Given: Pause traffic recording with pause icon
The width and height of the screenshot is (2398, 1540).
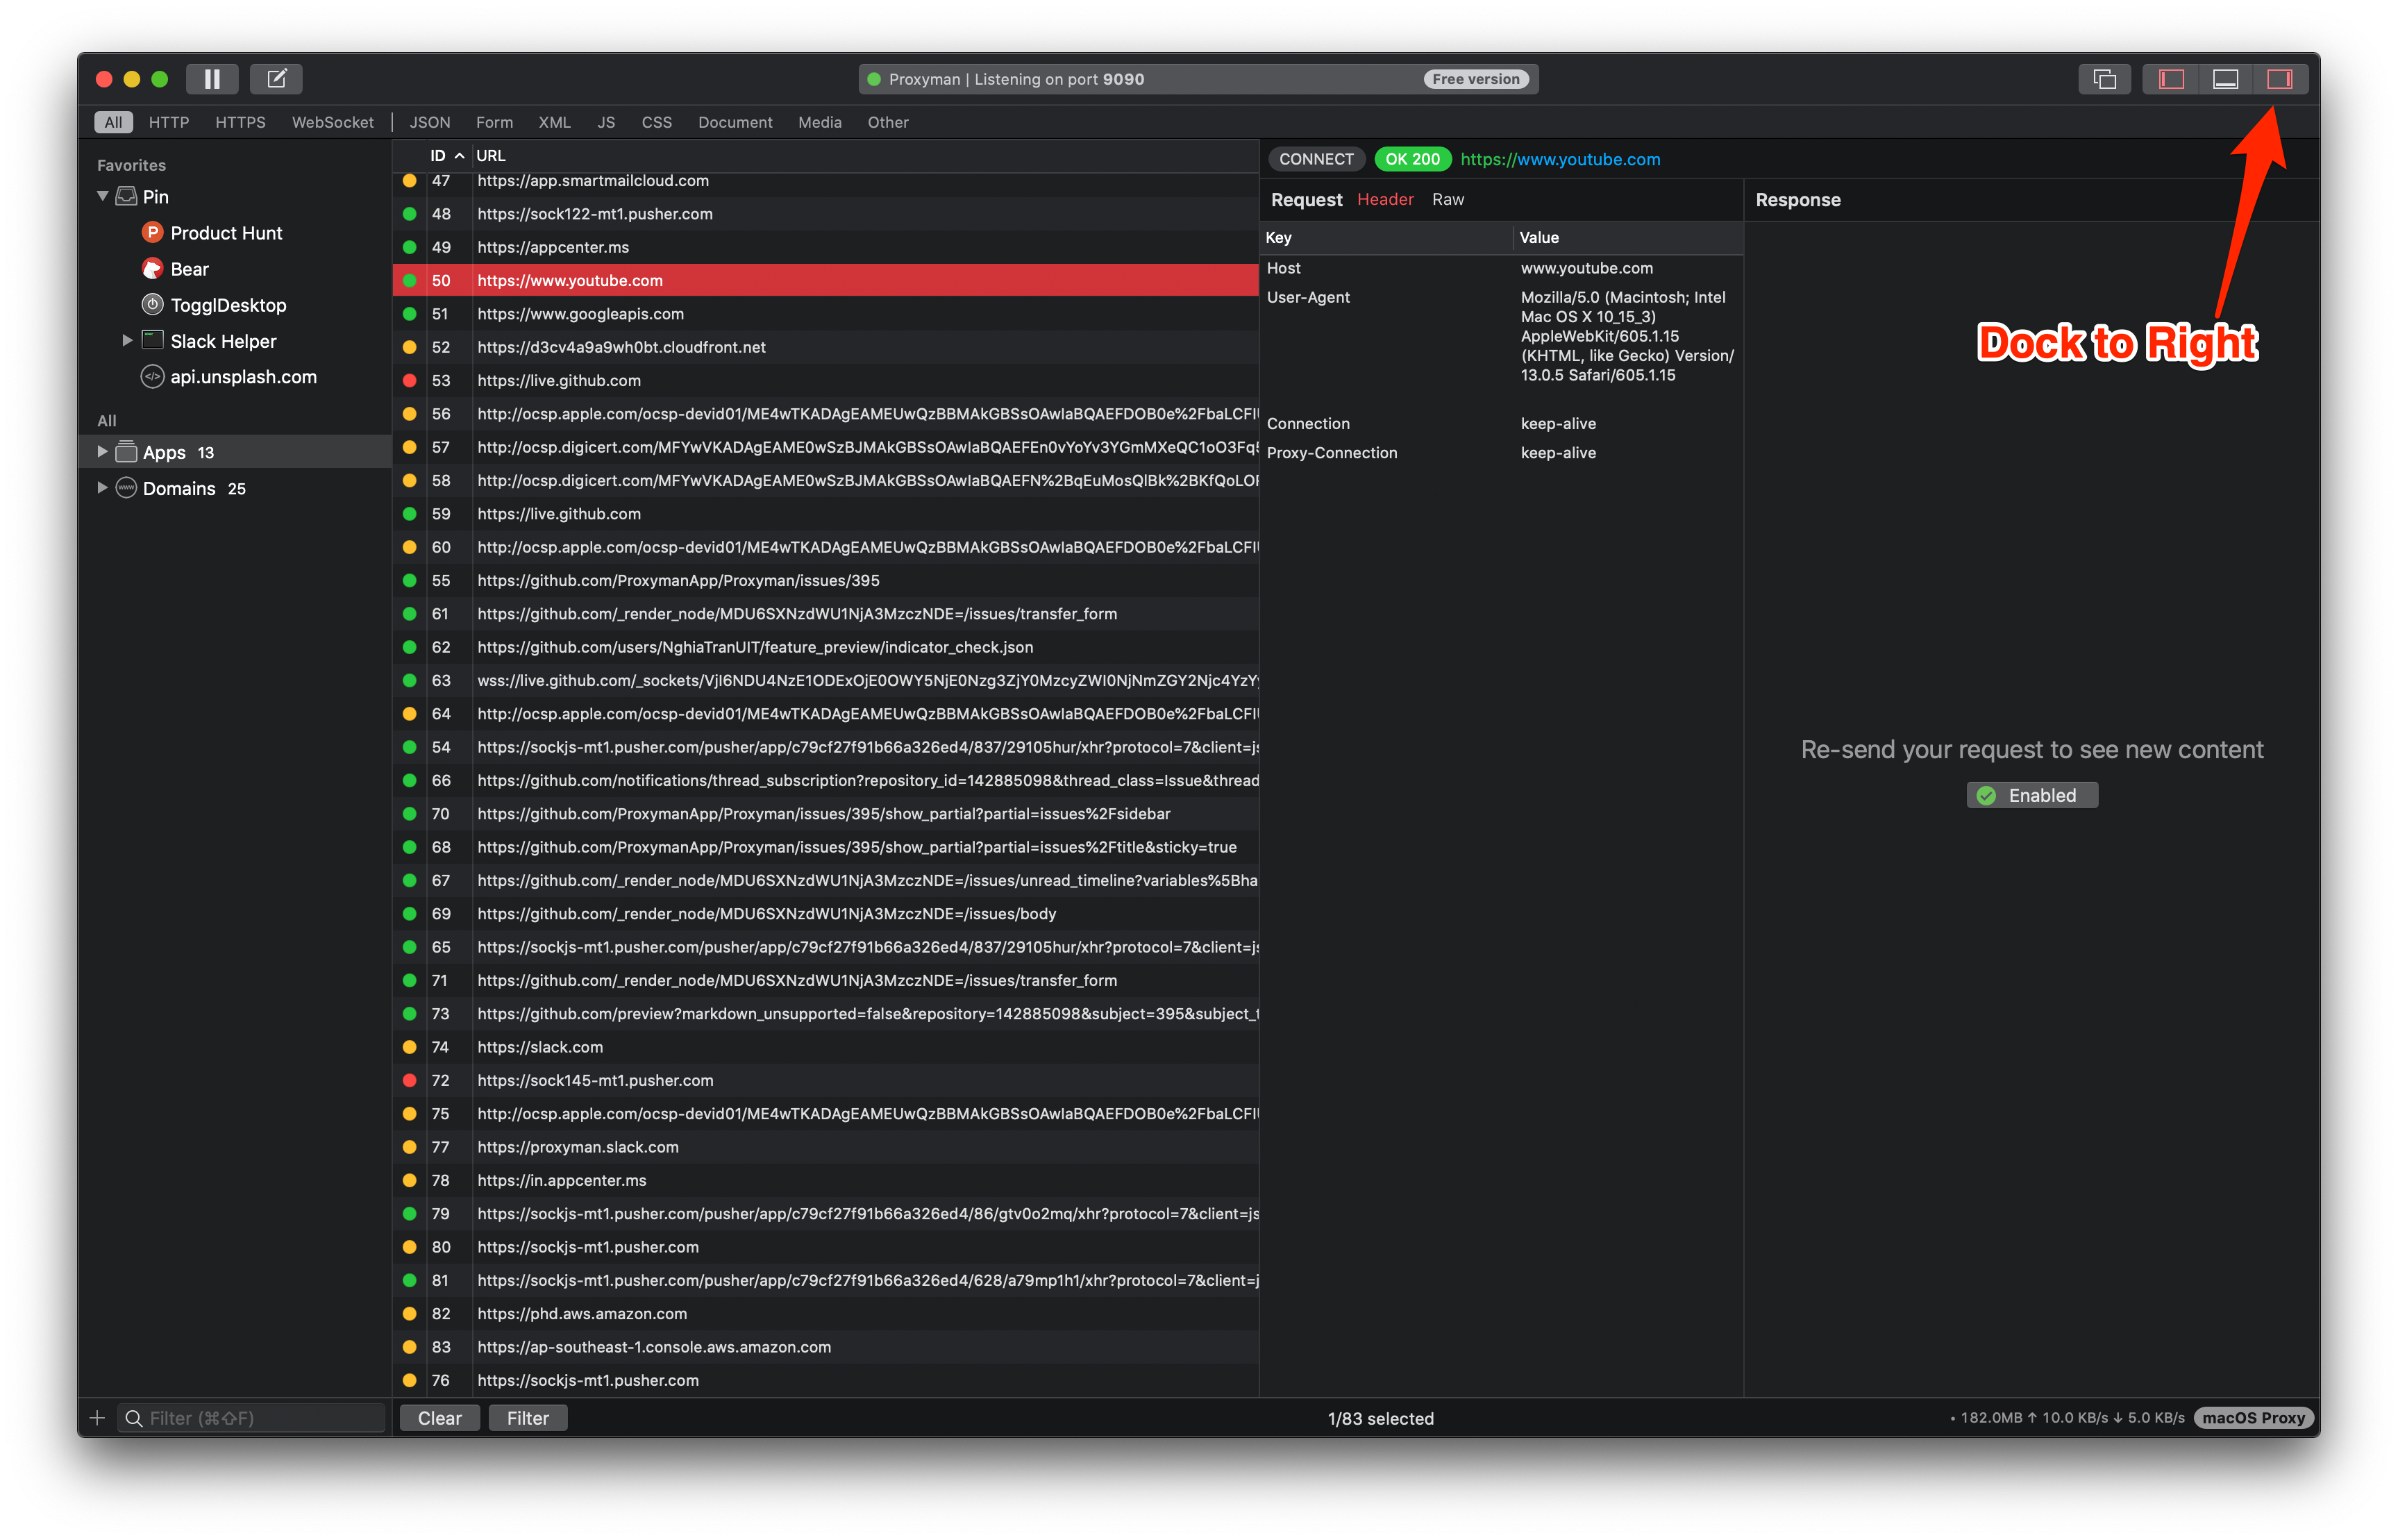Looking at the screenshot, I should click(212, 79).
